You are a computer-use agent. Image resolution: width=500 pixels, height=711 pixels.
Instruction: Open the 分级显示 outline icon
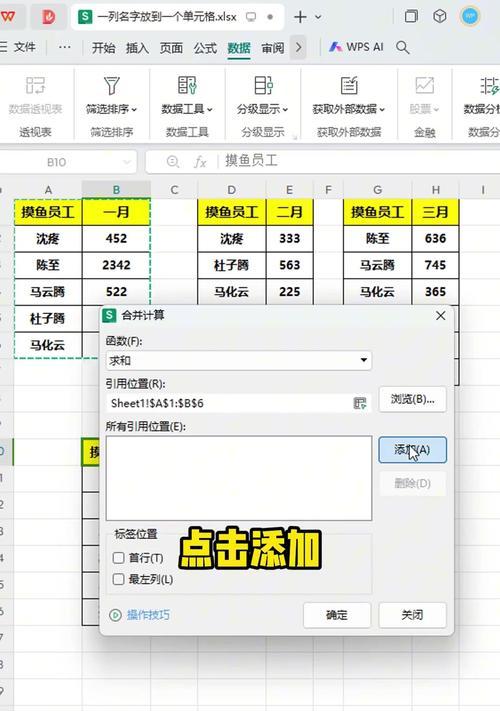[263, 85]
